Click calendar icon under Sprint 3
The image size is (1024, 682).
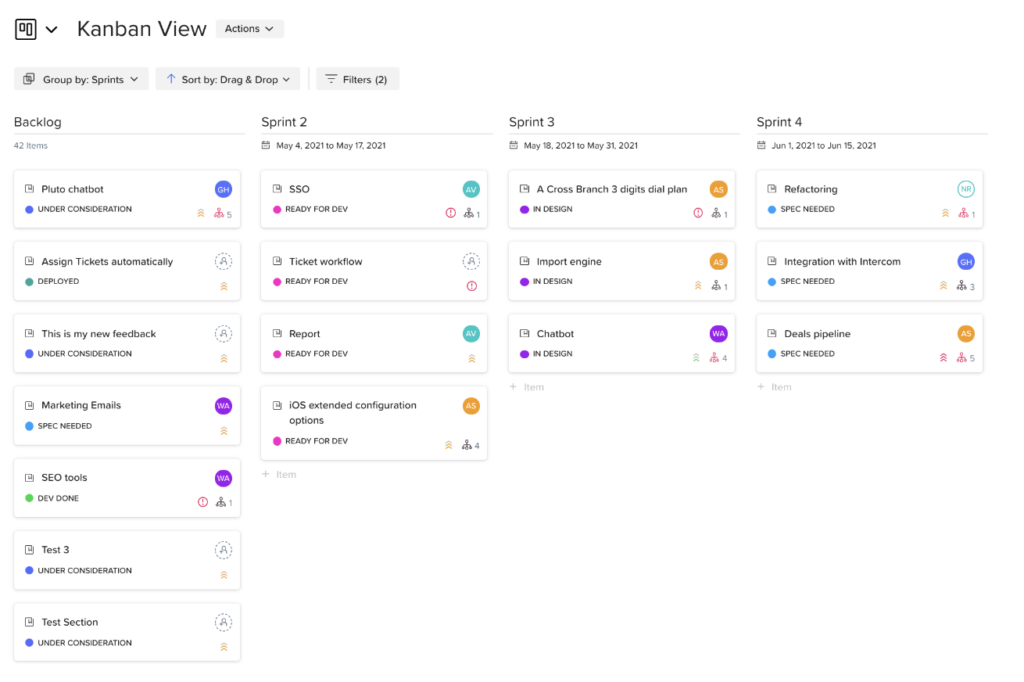pos(514,145)
